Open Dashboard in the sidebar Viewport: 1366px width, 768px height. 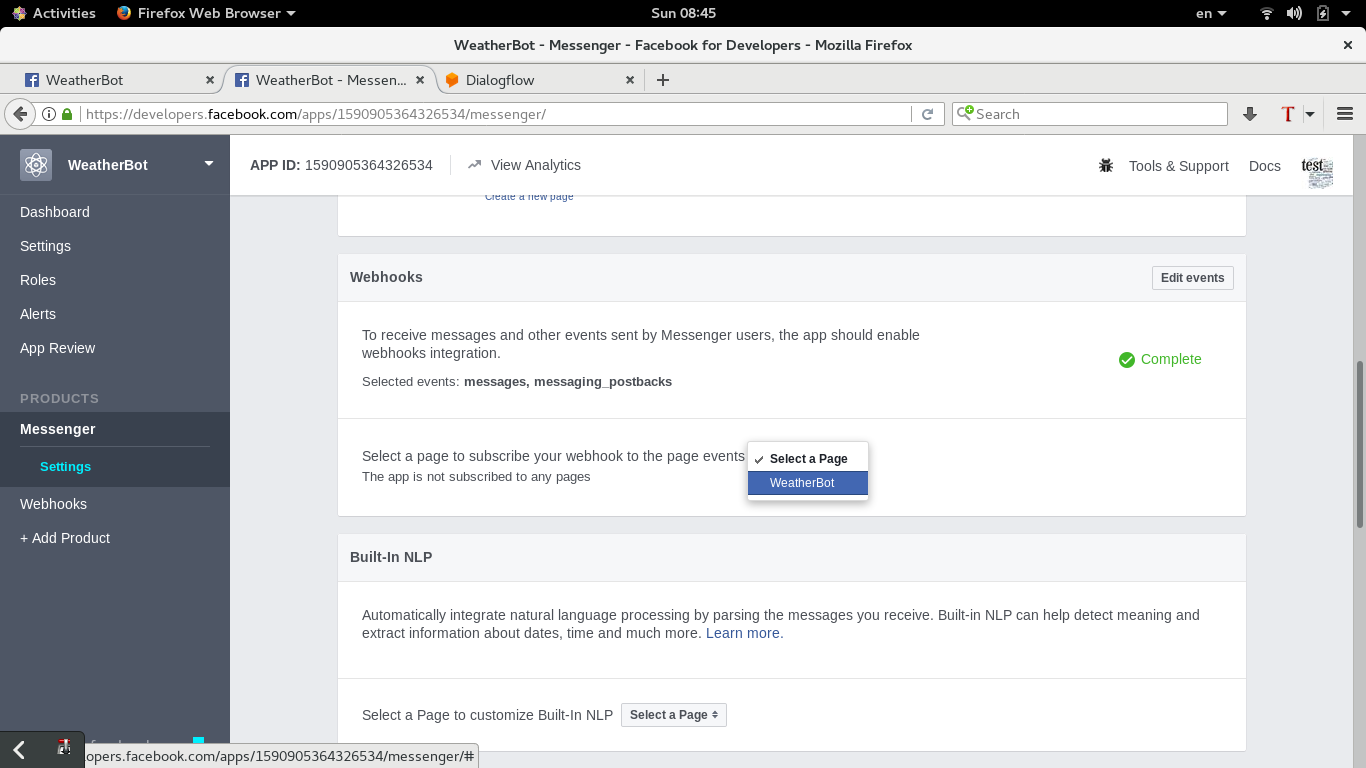pos(55,212)
